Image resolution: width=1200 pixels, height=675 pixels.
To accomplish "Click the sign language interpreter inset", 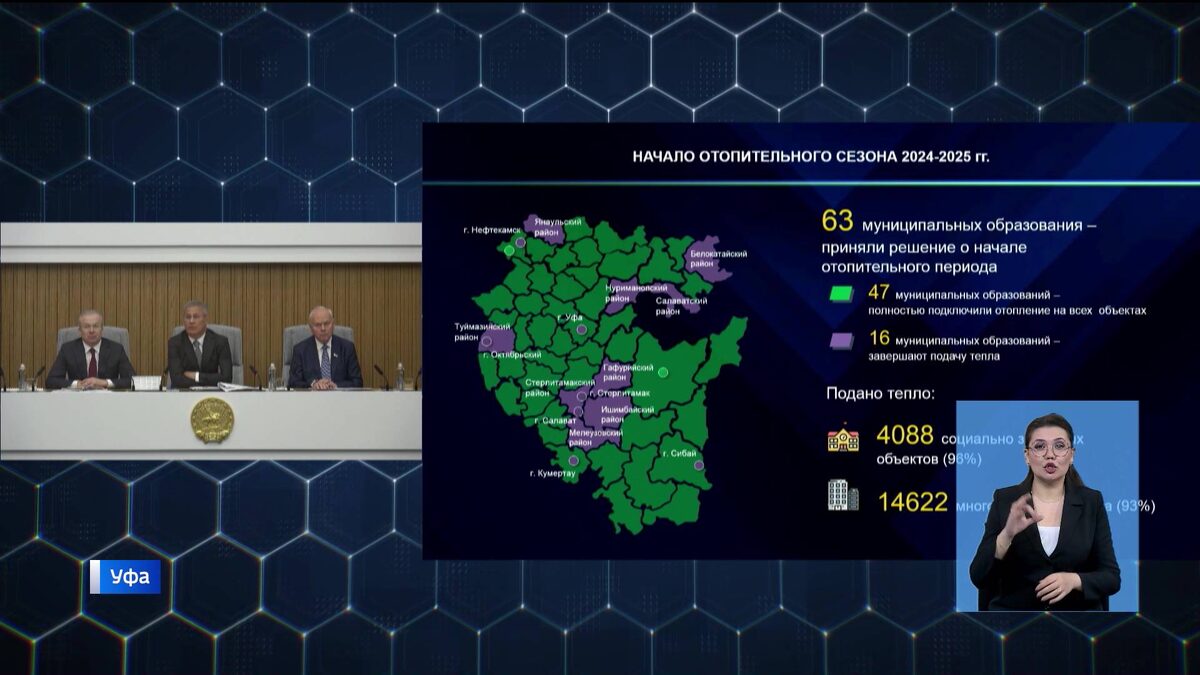I will point(1047,506).
